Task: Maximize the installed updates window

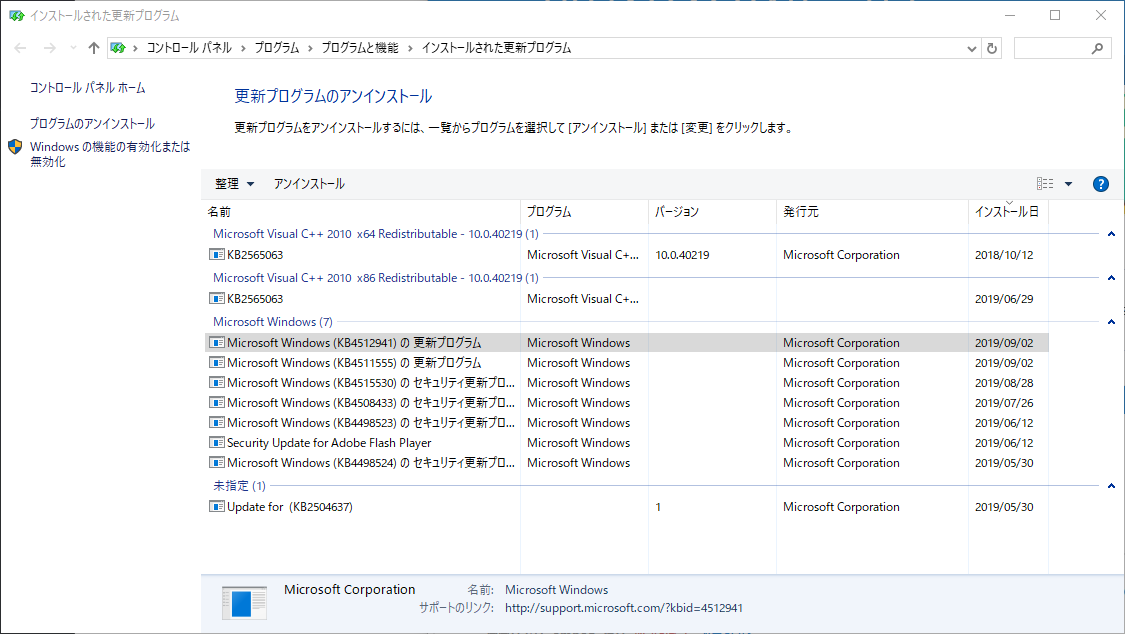Action: 1055,15
